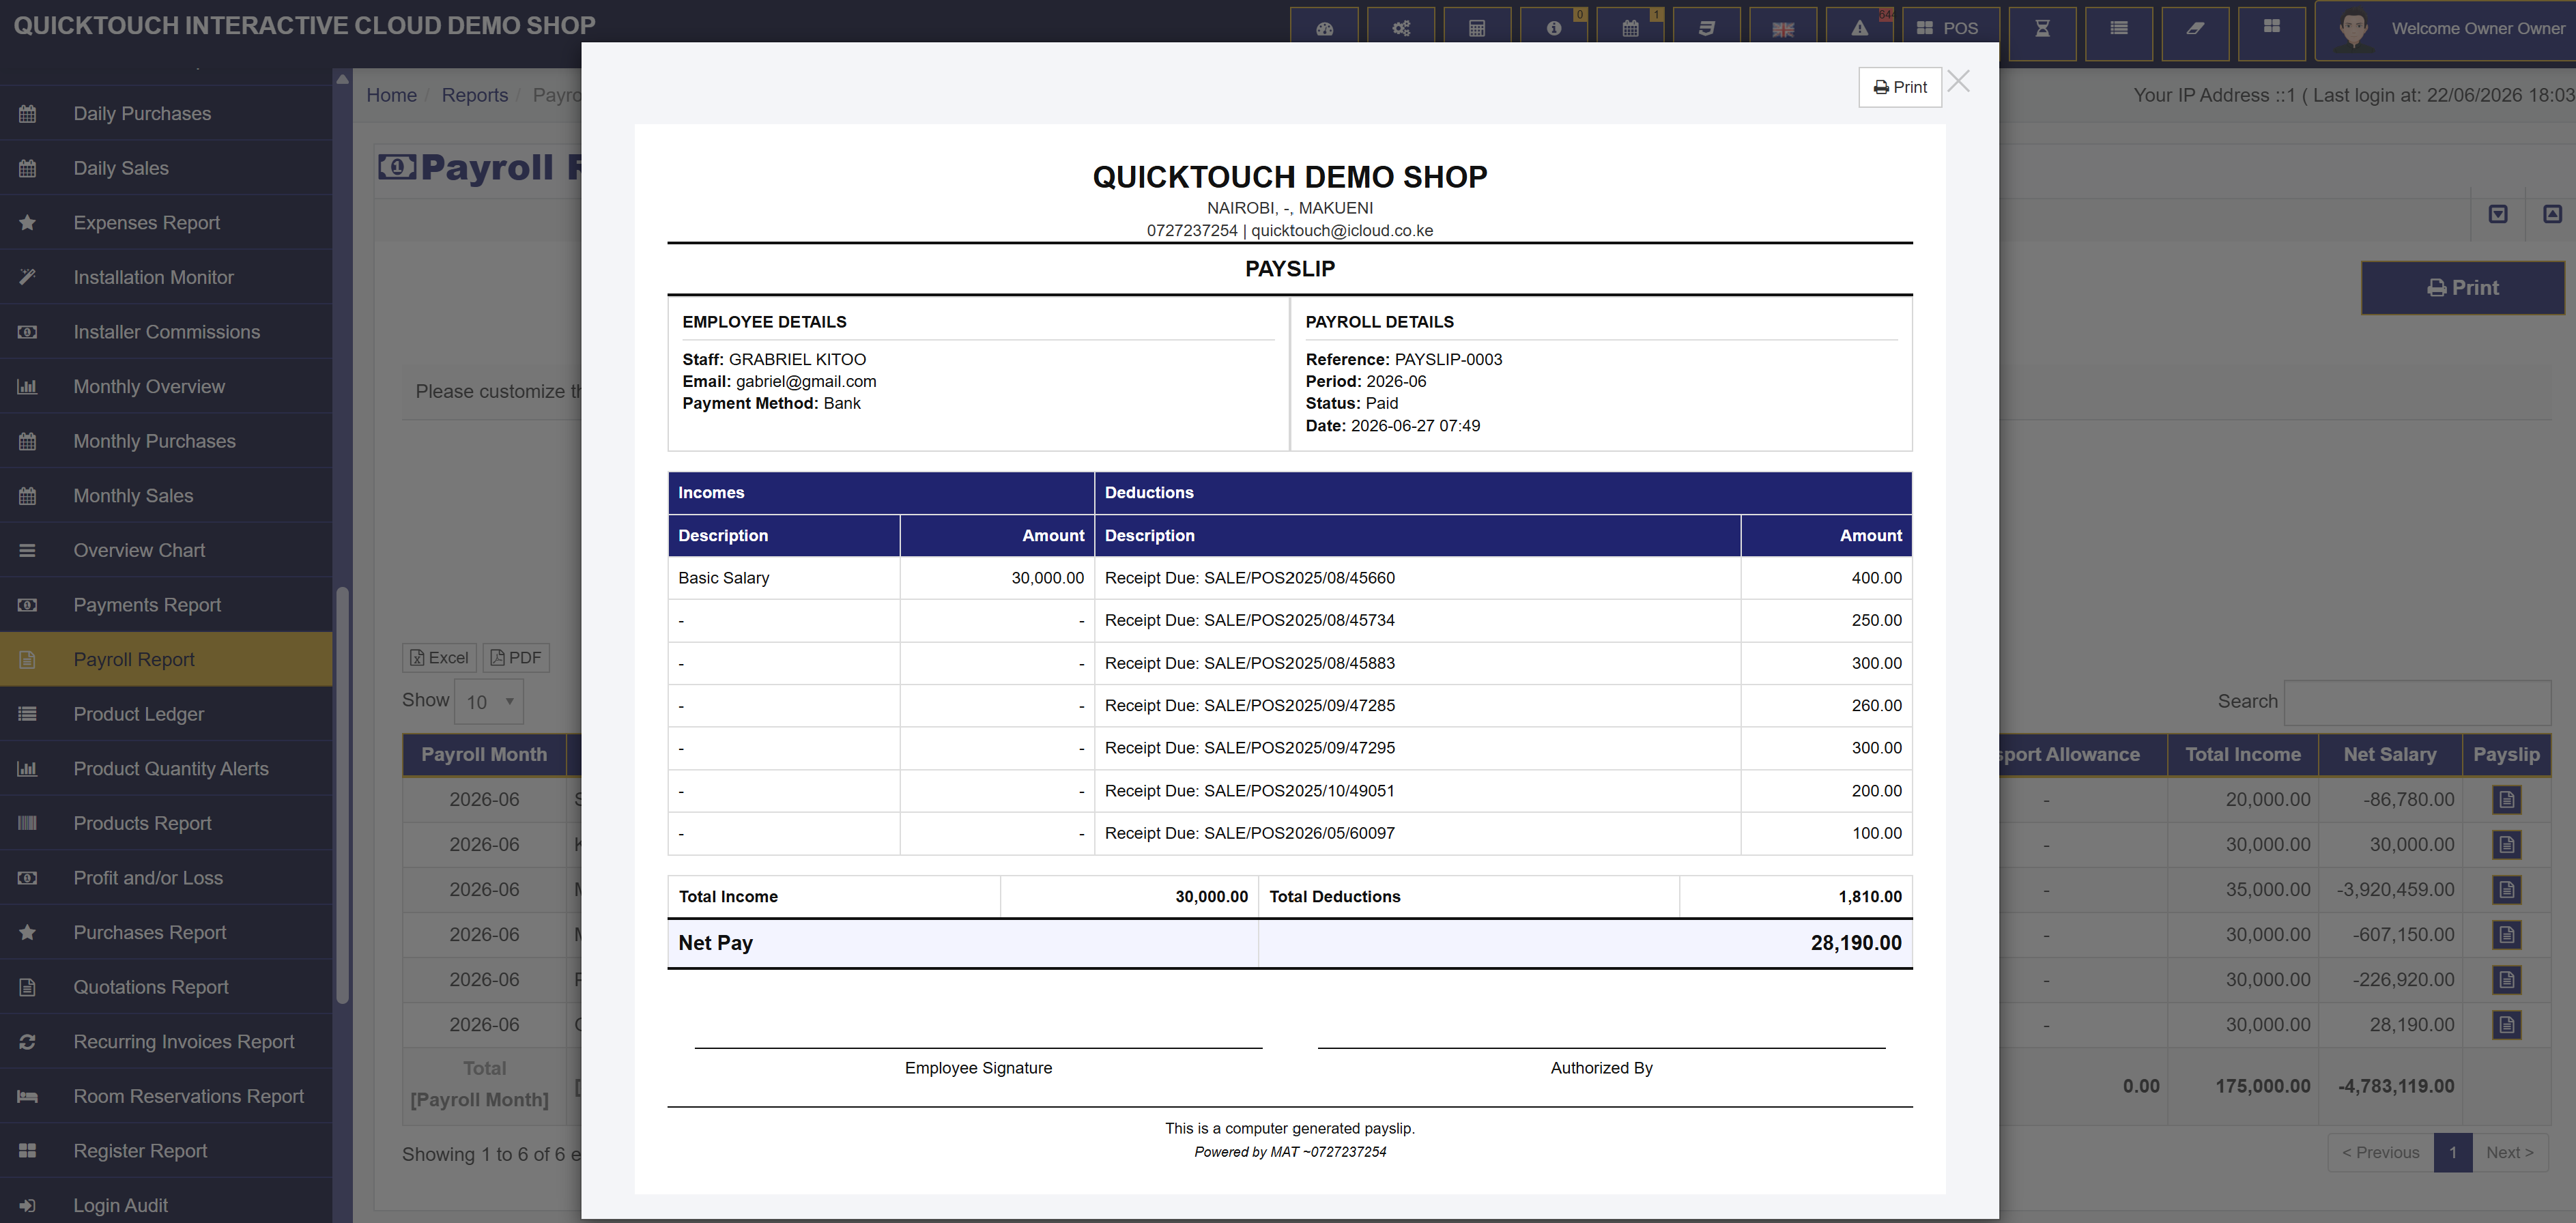
Task: Open payslip icon for the 28,190.00 net salary row
Action: pyautogui.click(x=2506, y=1025)
